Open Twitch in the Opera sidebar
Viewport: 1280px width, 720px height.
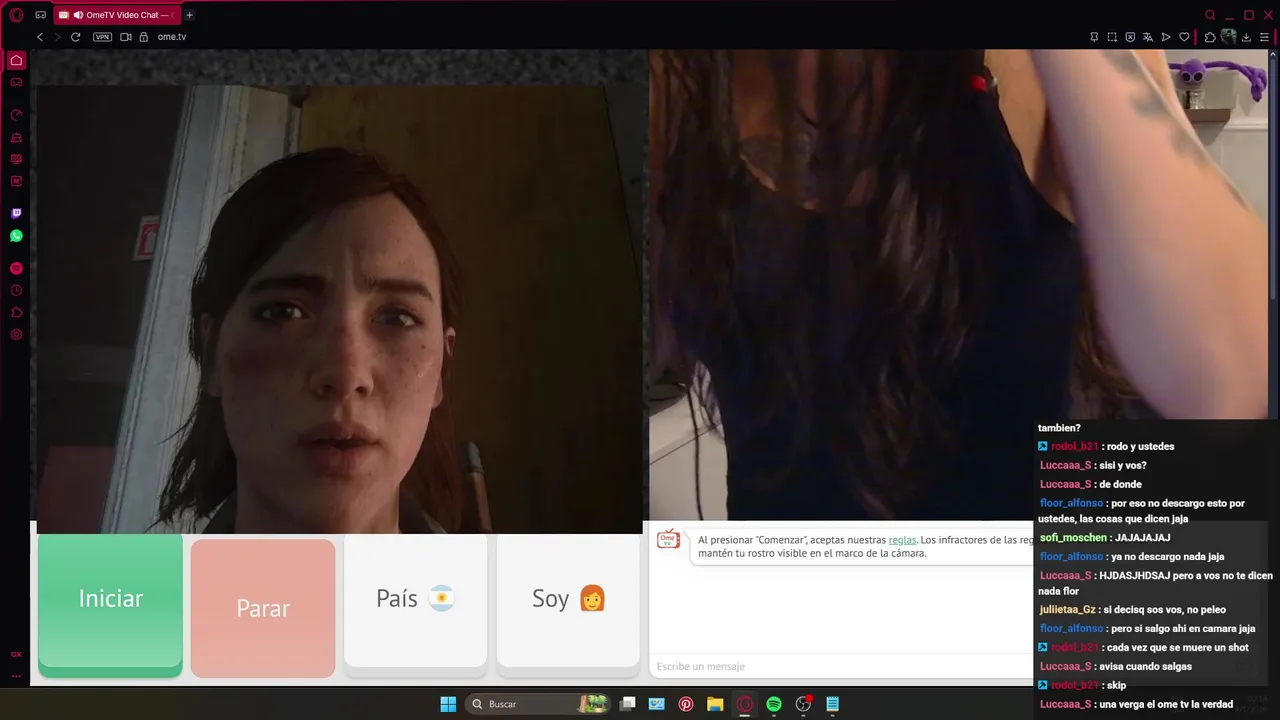tap(16, 213)
